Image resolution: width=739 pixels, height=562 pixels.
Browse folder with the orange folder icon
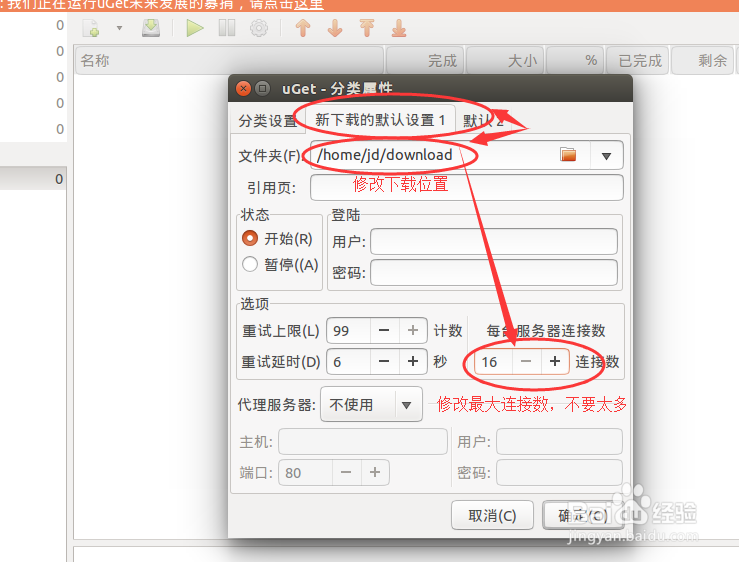click(568, 155)
